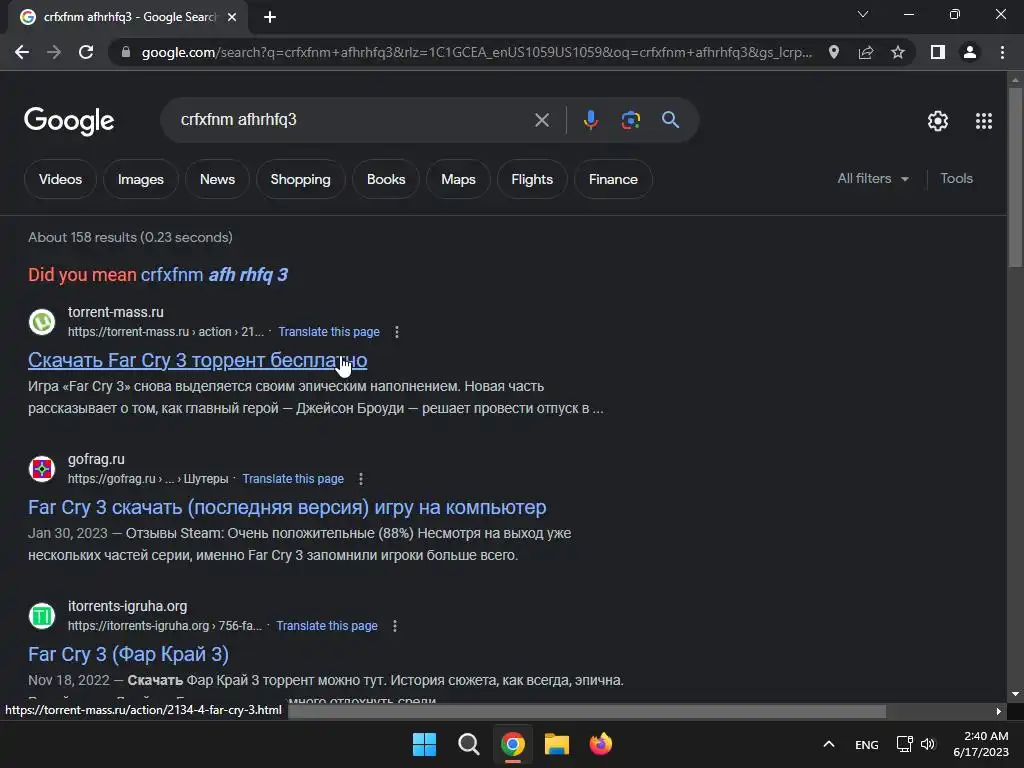Switch to Flights results

532,179
